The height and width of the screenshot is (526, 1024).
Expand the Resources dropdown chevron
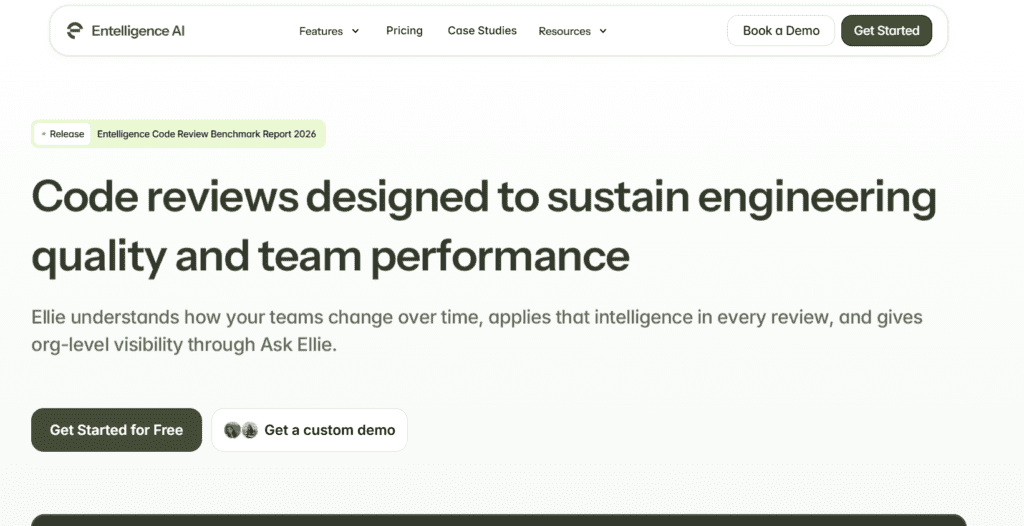click(603, 32)
